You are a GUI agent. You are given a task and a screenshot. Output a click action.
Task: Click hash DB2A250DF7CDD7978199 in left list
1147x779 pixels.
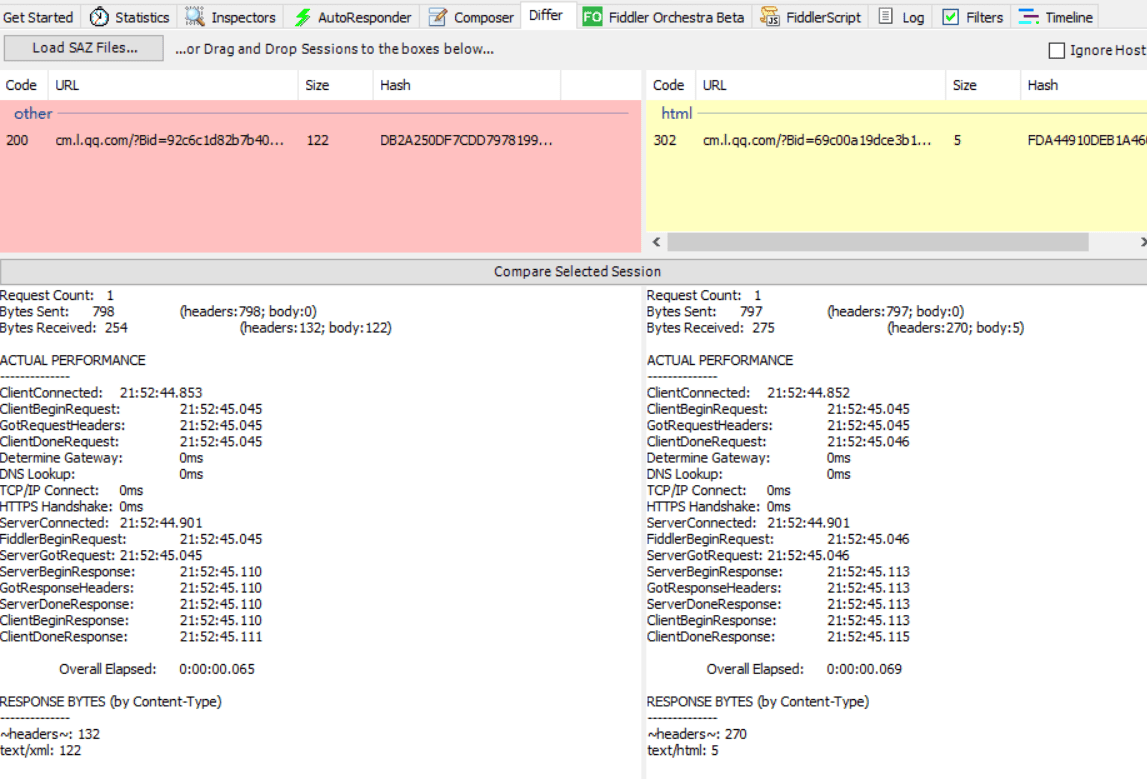coord(466,140)
